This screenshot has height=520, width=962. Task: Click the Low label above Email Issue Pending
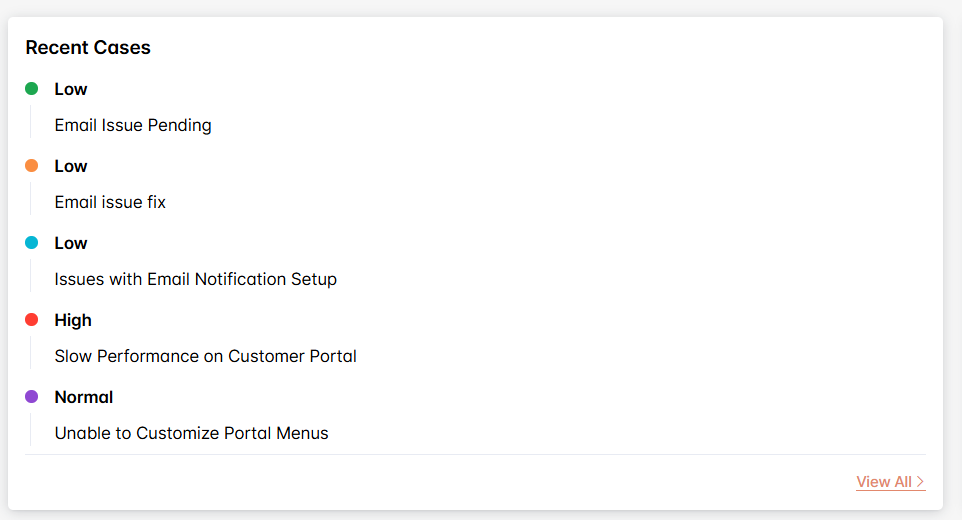(x=71, y=89)
